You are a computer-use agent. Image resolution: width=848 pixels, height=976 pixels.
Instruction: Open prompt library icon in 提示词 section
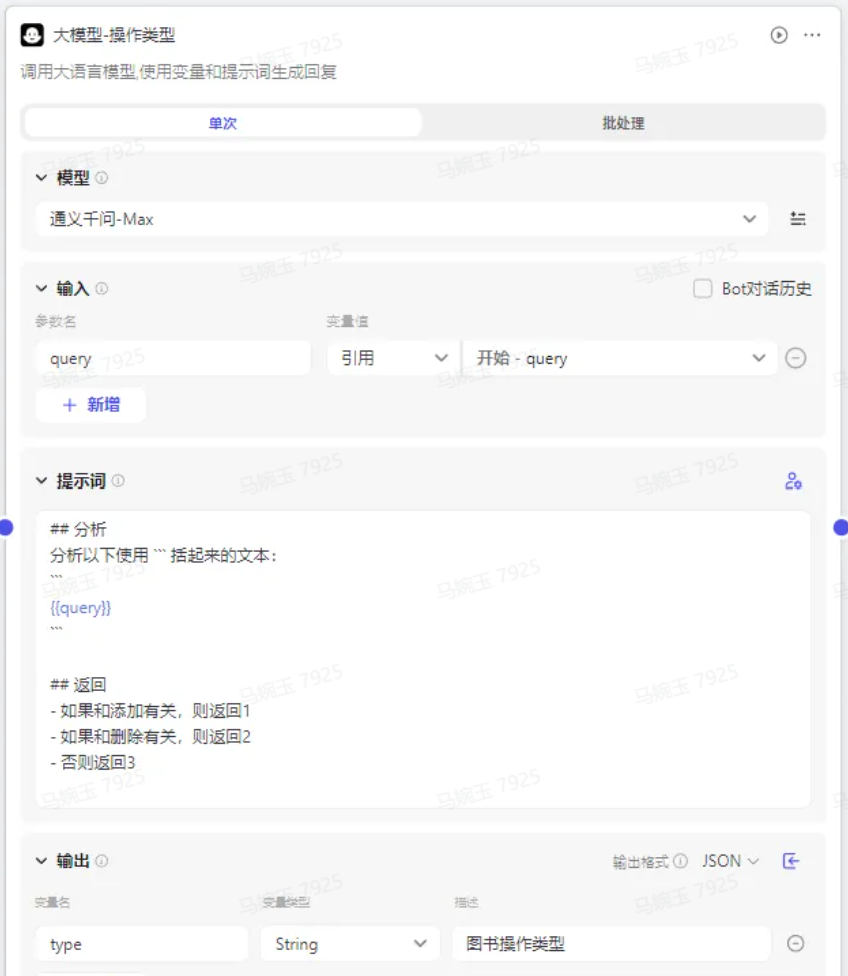tap(793, 481)
